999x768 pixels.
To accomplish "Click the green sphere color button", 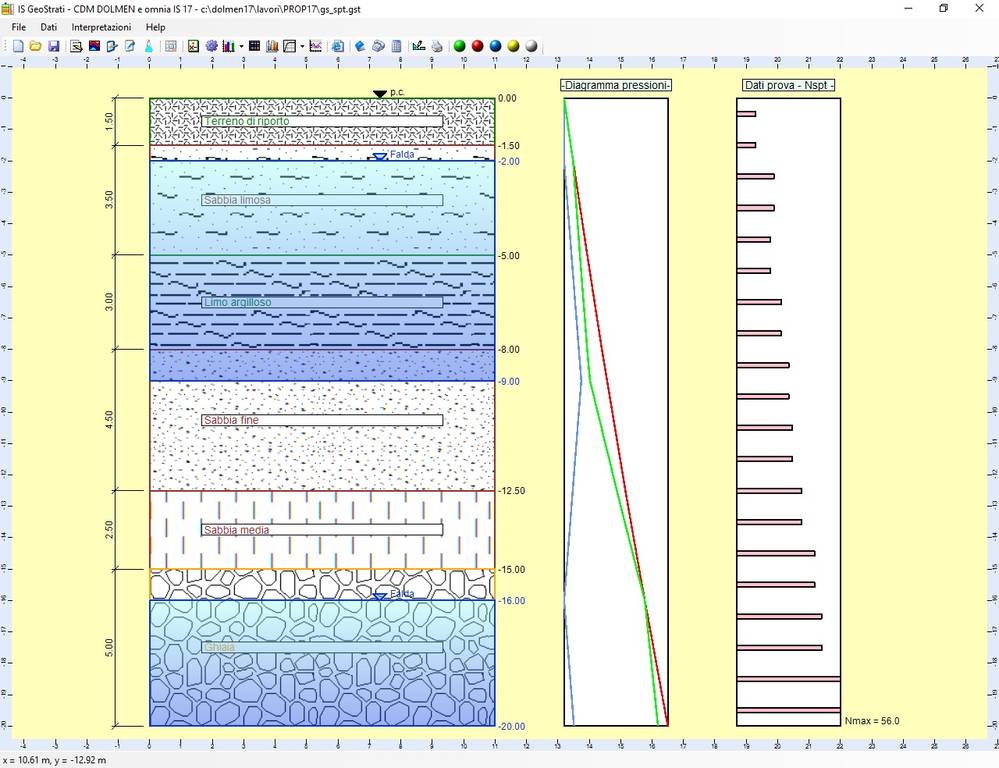I will click(x=459, y=46).
